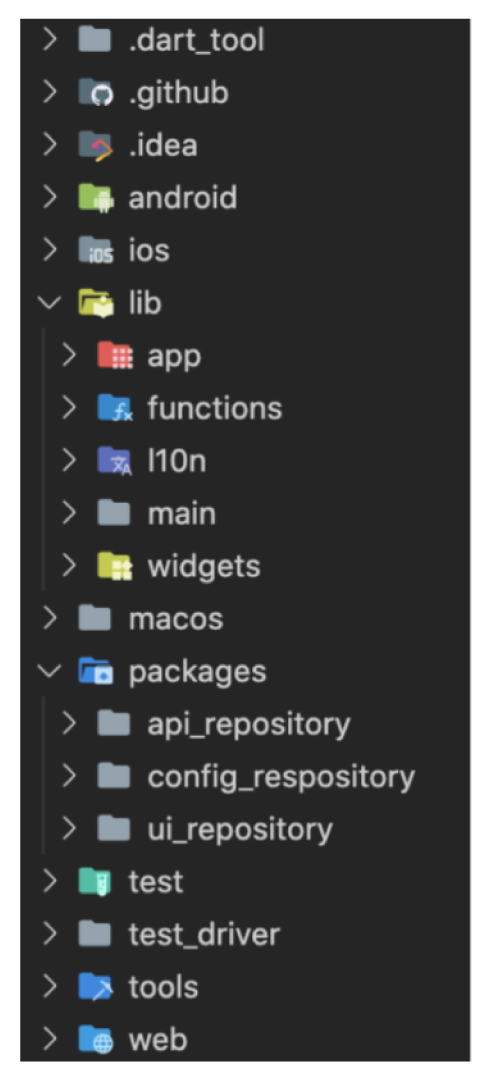
Task: Click the teal test folder icon
Action: [95, 882]
